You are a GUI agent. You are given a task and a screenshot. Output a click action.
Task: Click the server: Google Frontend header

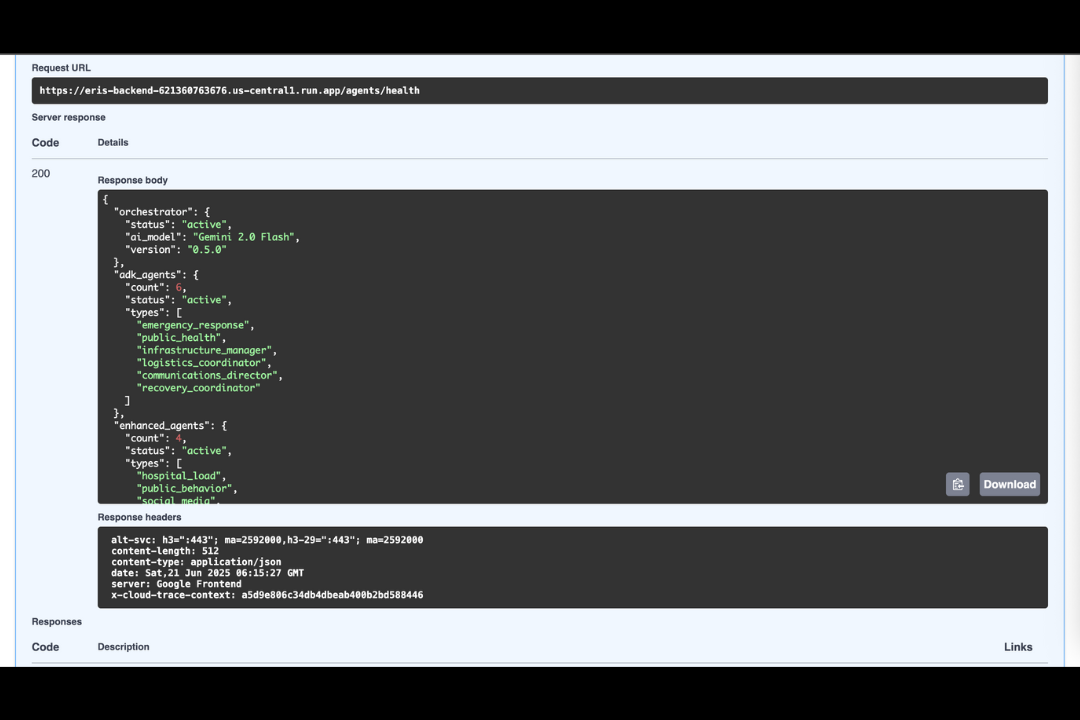click(x=176, y=584)
